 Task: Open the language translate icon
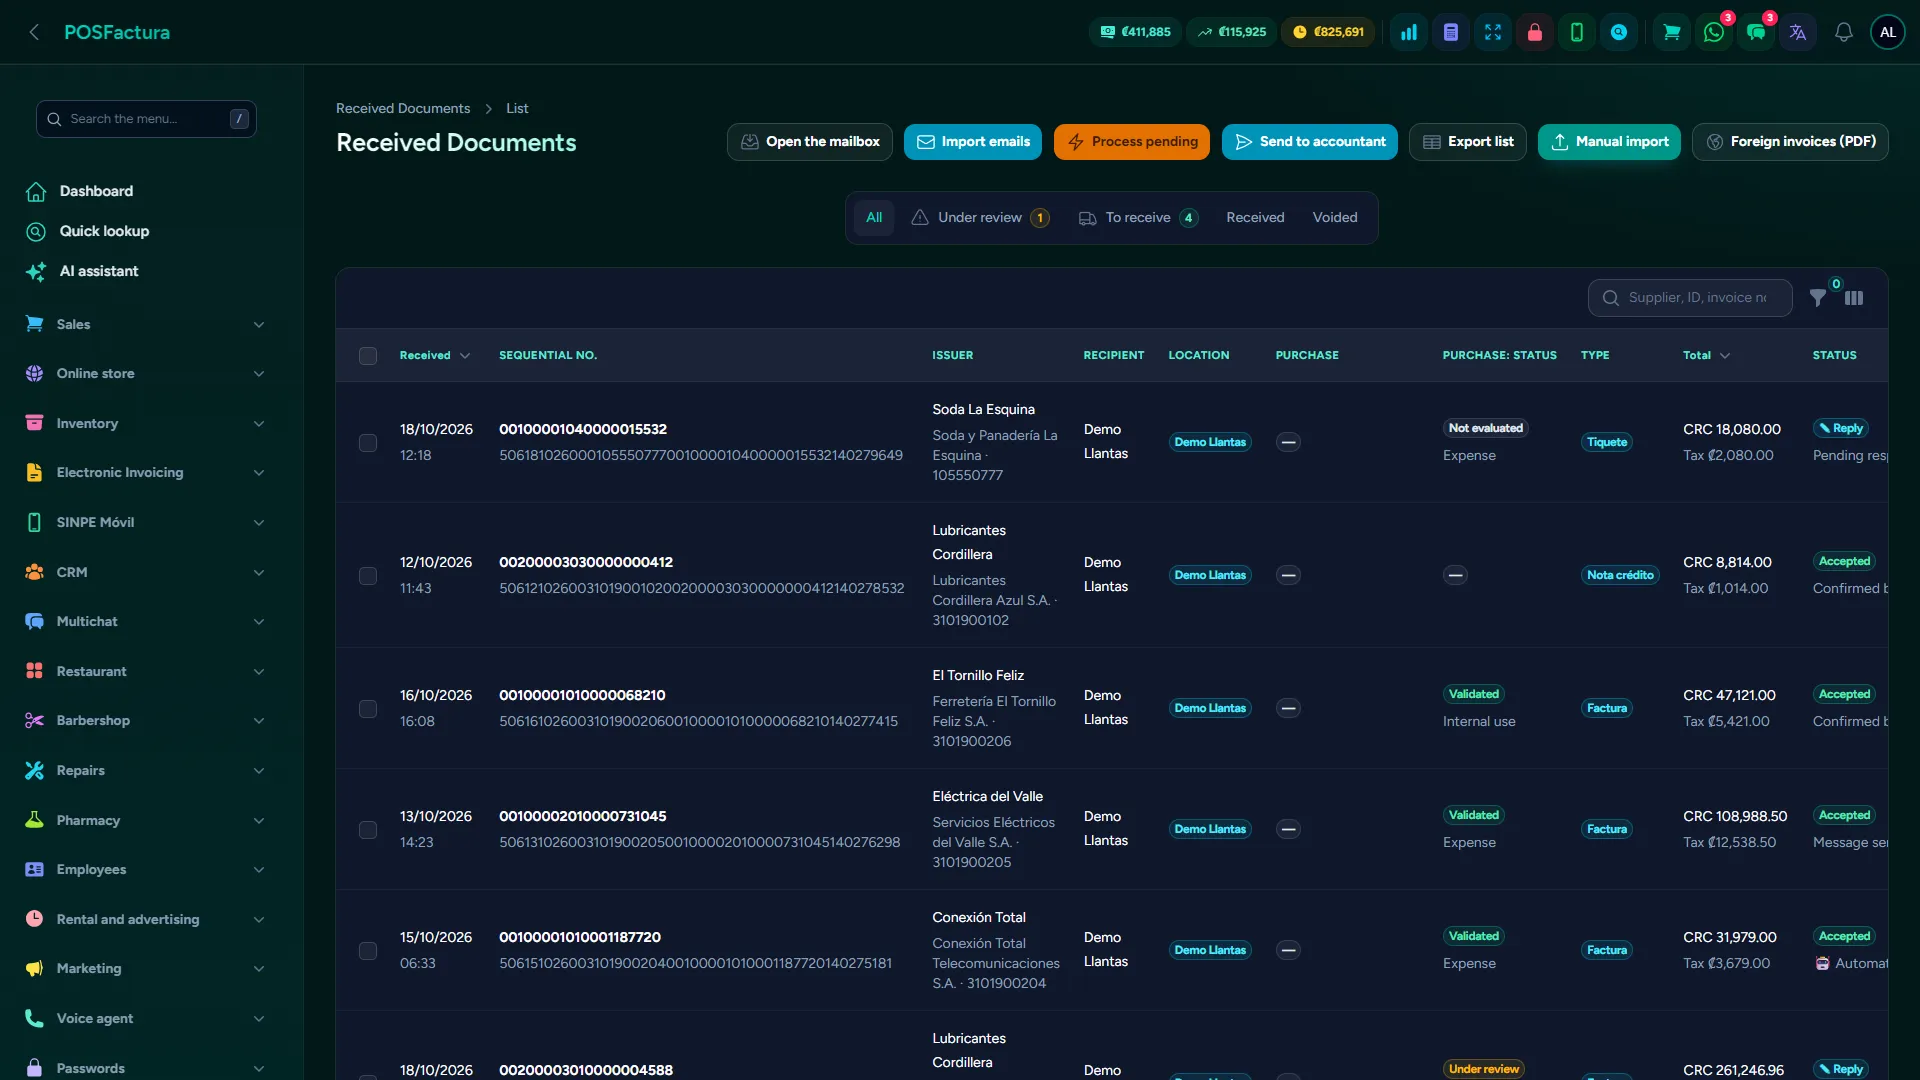(1798, 32)
